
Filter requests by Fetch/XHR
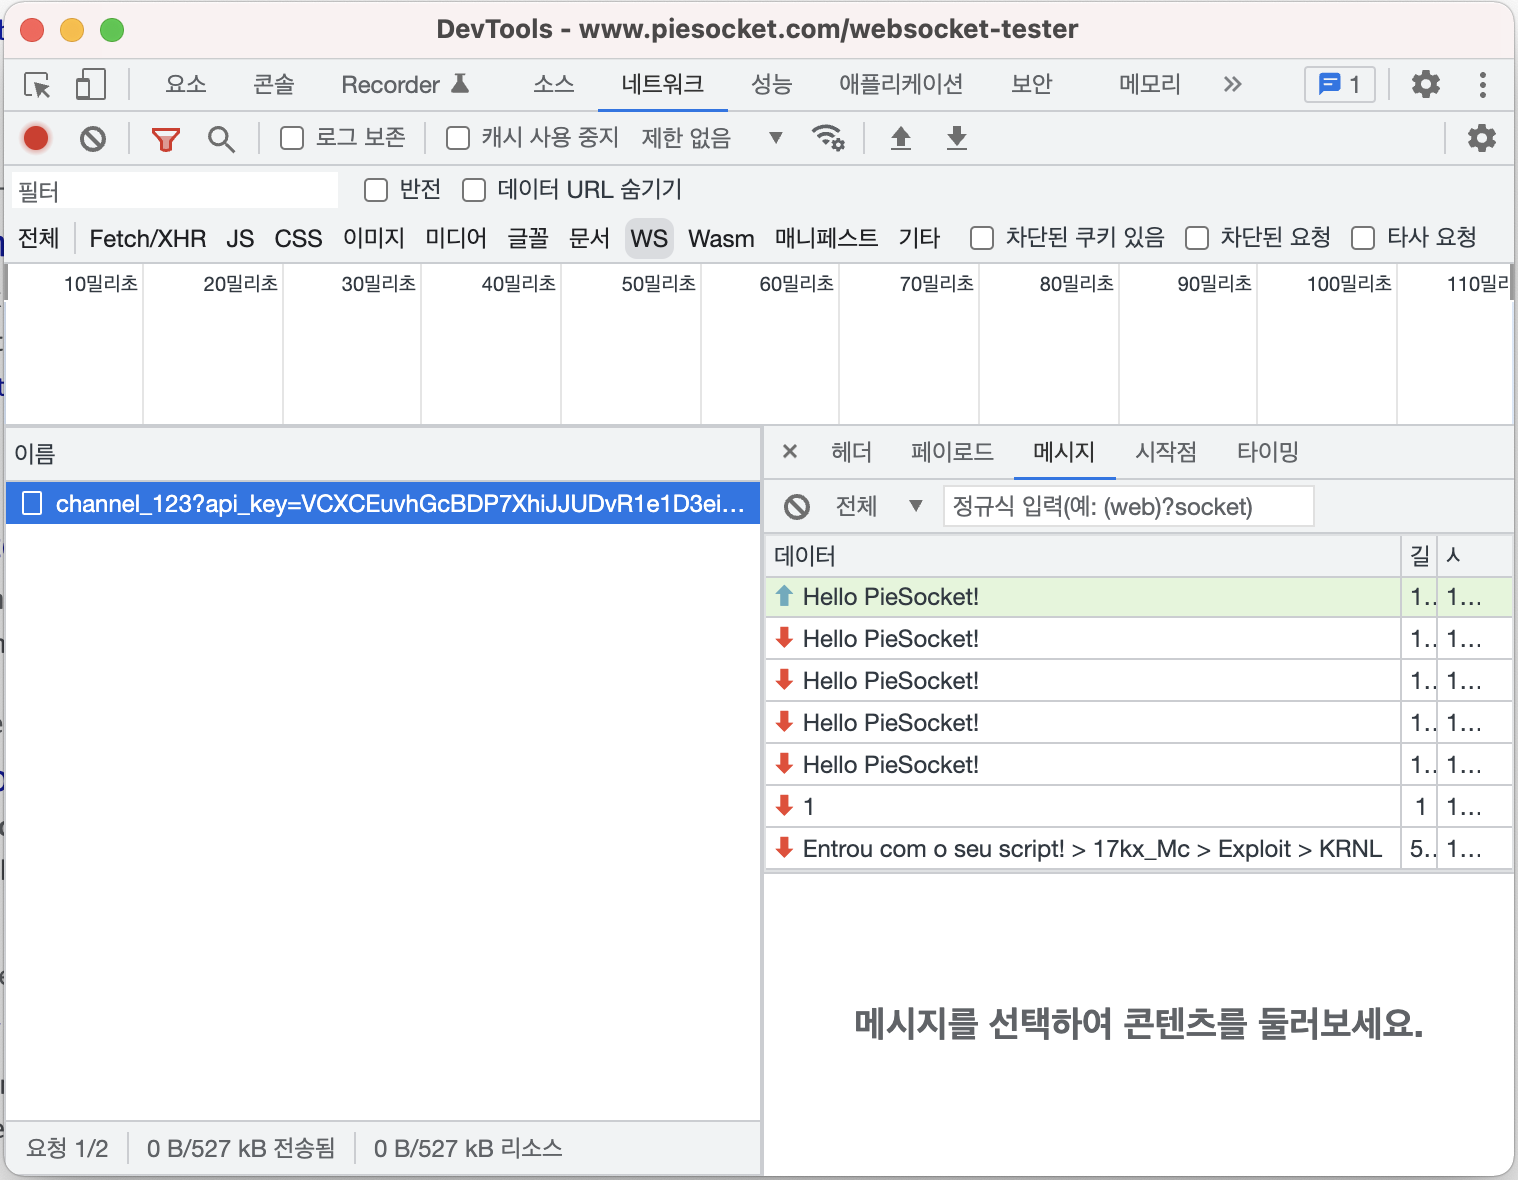pyautogui.click(x=148, y=238)
